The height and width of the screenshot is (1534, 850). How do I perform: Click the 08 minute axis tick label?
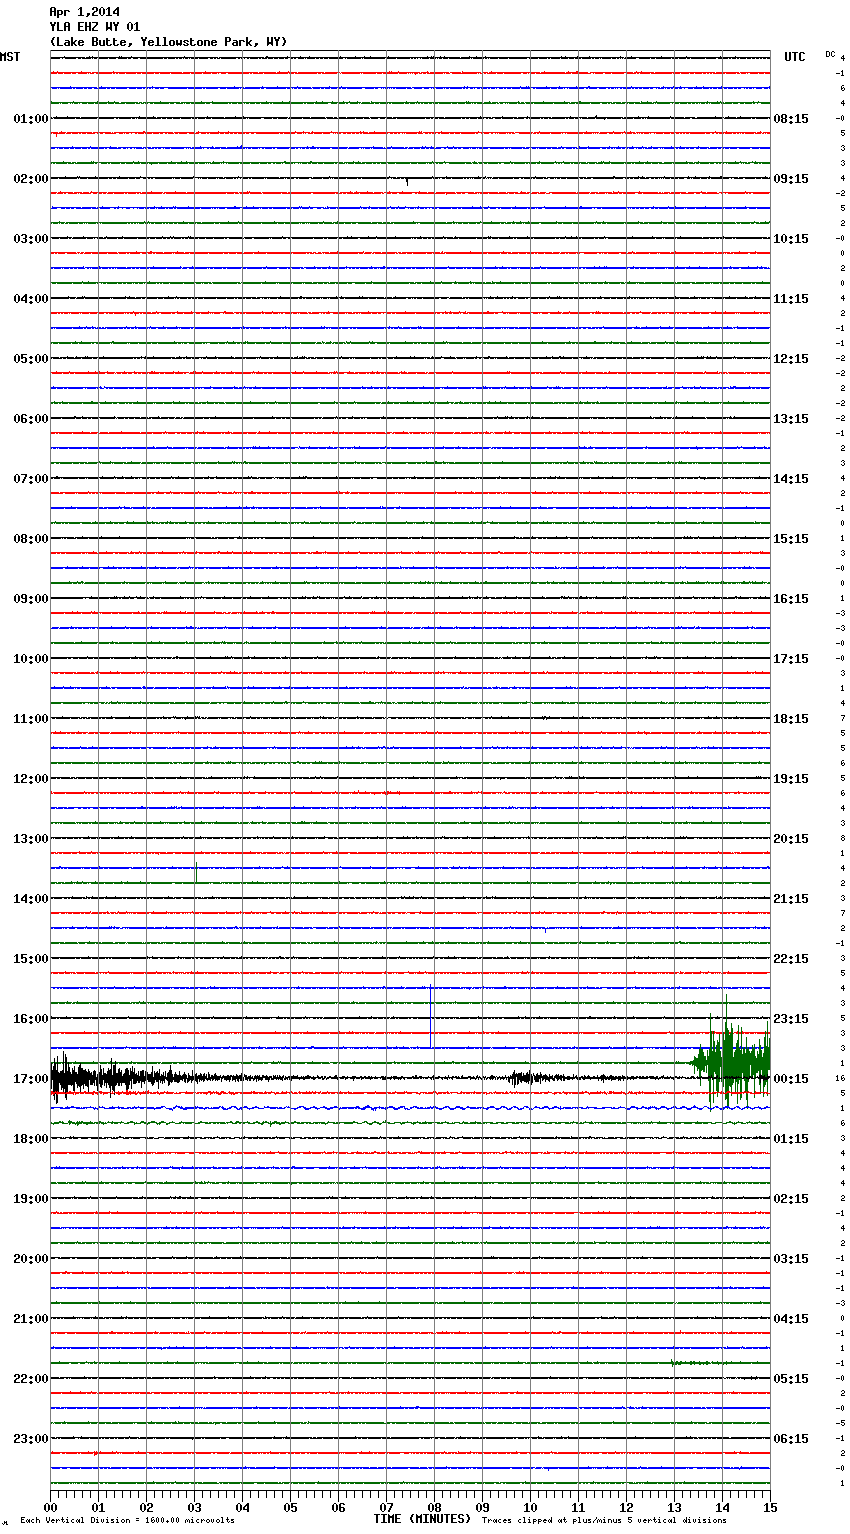(x=434, y=1507)
